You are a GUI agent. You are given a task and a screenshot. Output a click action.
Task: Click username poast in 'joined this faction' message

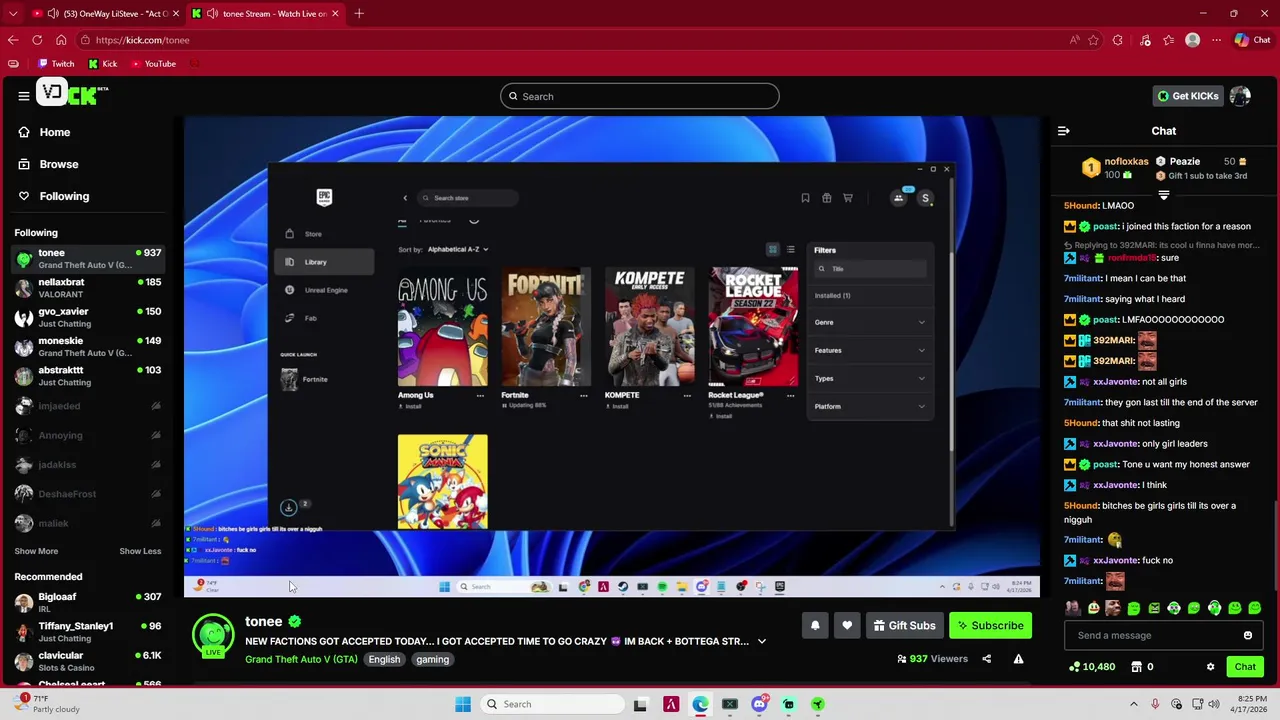pyautogui.click(x=1105, y=226)
